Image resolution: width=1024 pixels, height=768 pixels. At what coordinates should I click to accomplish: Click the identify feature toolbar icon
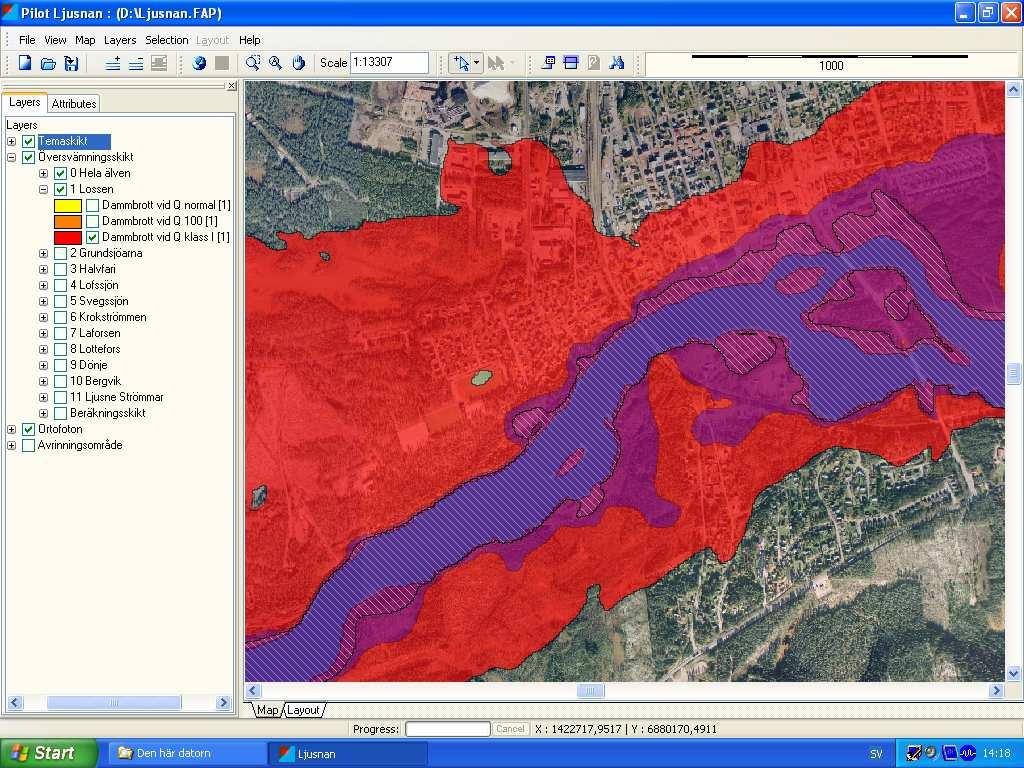(x=549, y=63)
